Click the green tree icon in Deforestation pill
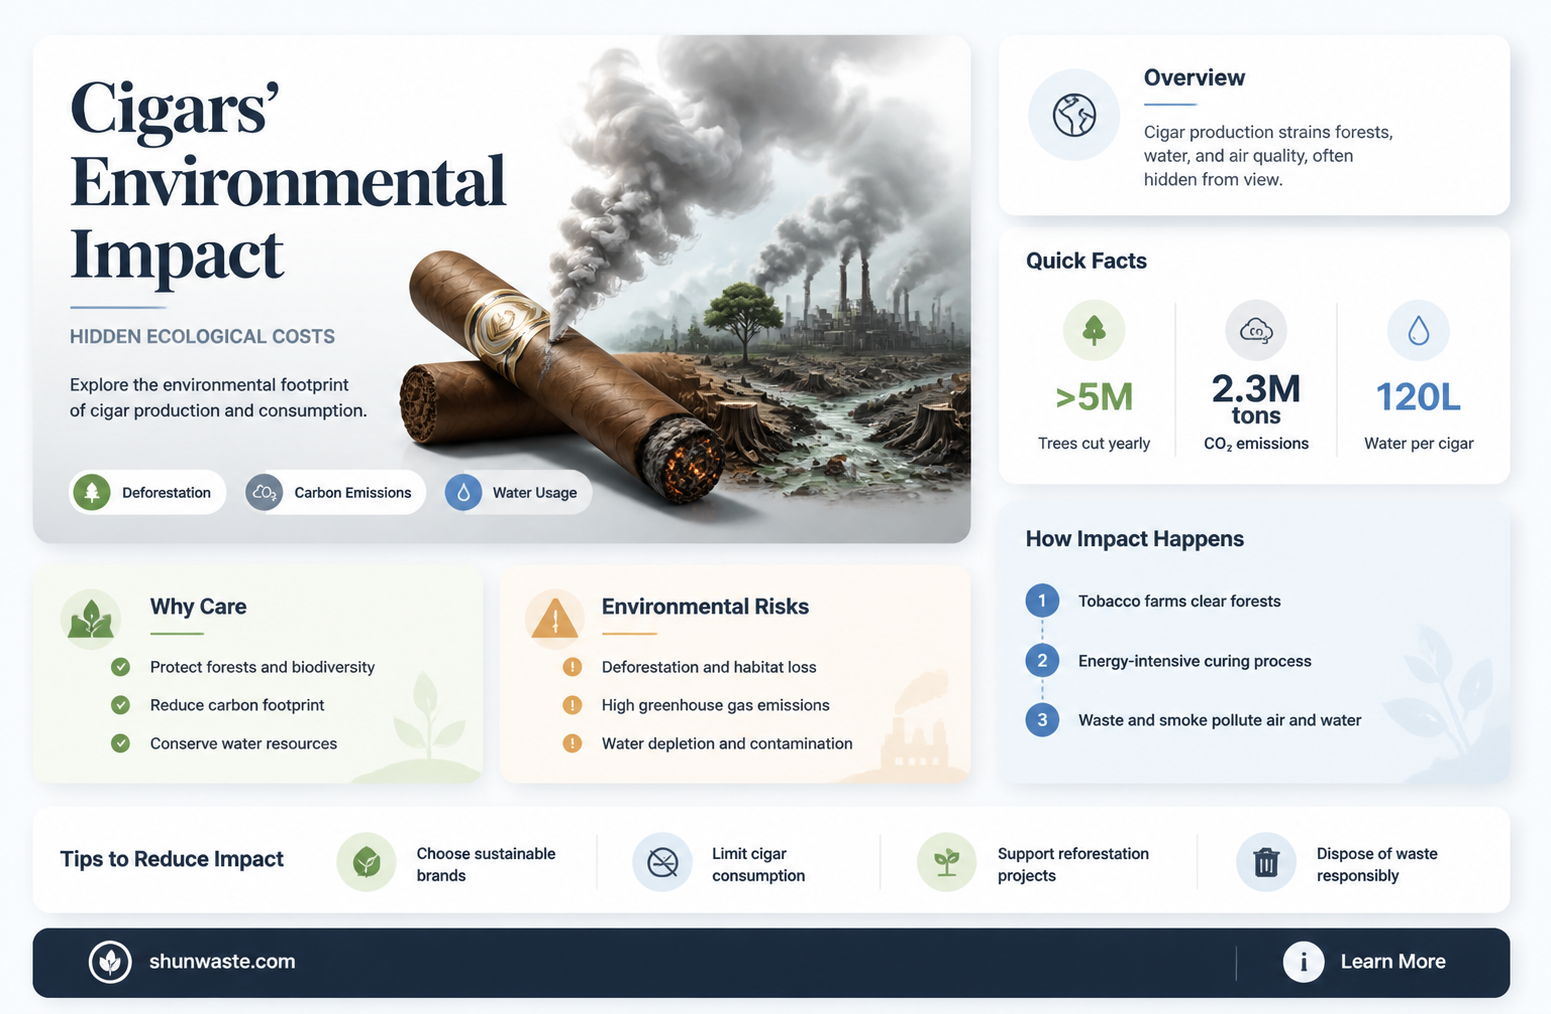 point(92,492)
